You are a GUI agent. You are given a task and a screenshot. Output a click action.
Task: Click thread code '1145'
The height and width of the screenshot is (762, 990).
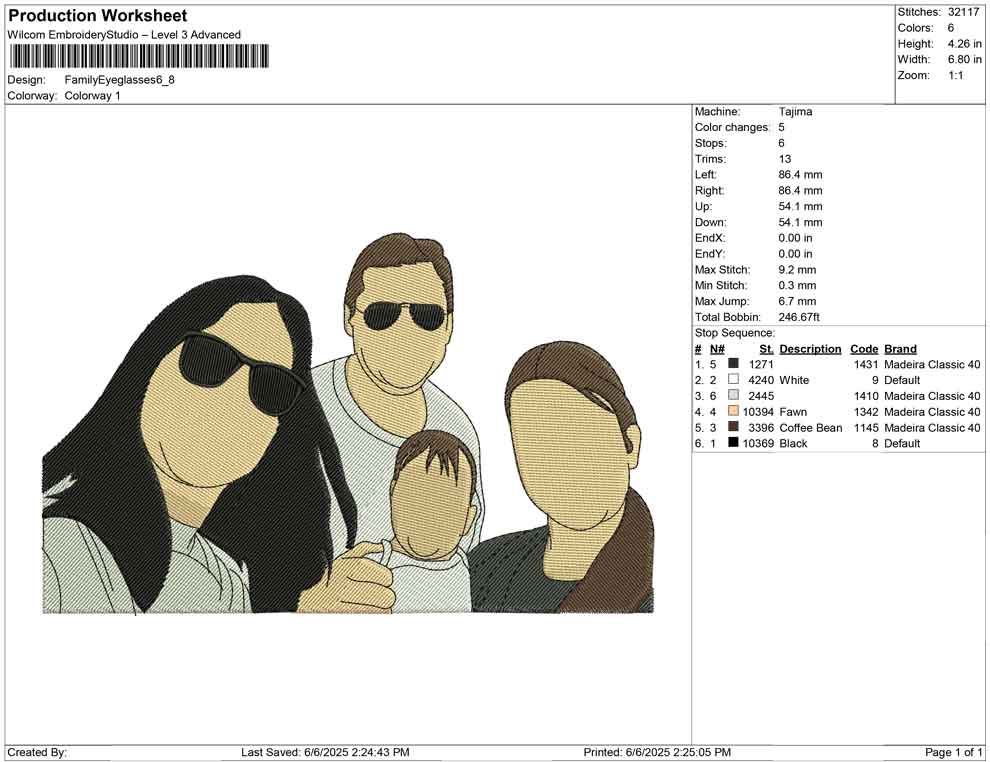[866, 427]
